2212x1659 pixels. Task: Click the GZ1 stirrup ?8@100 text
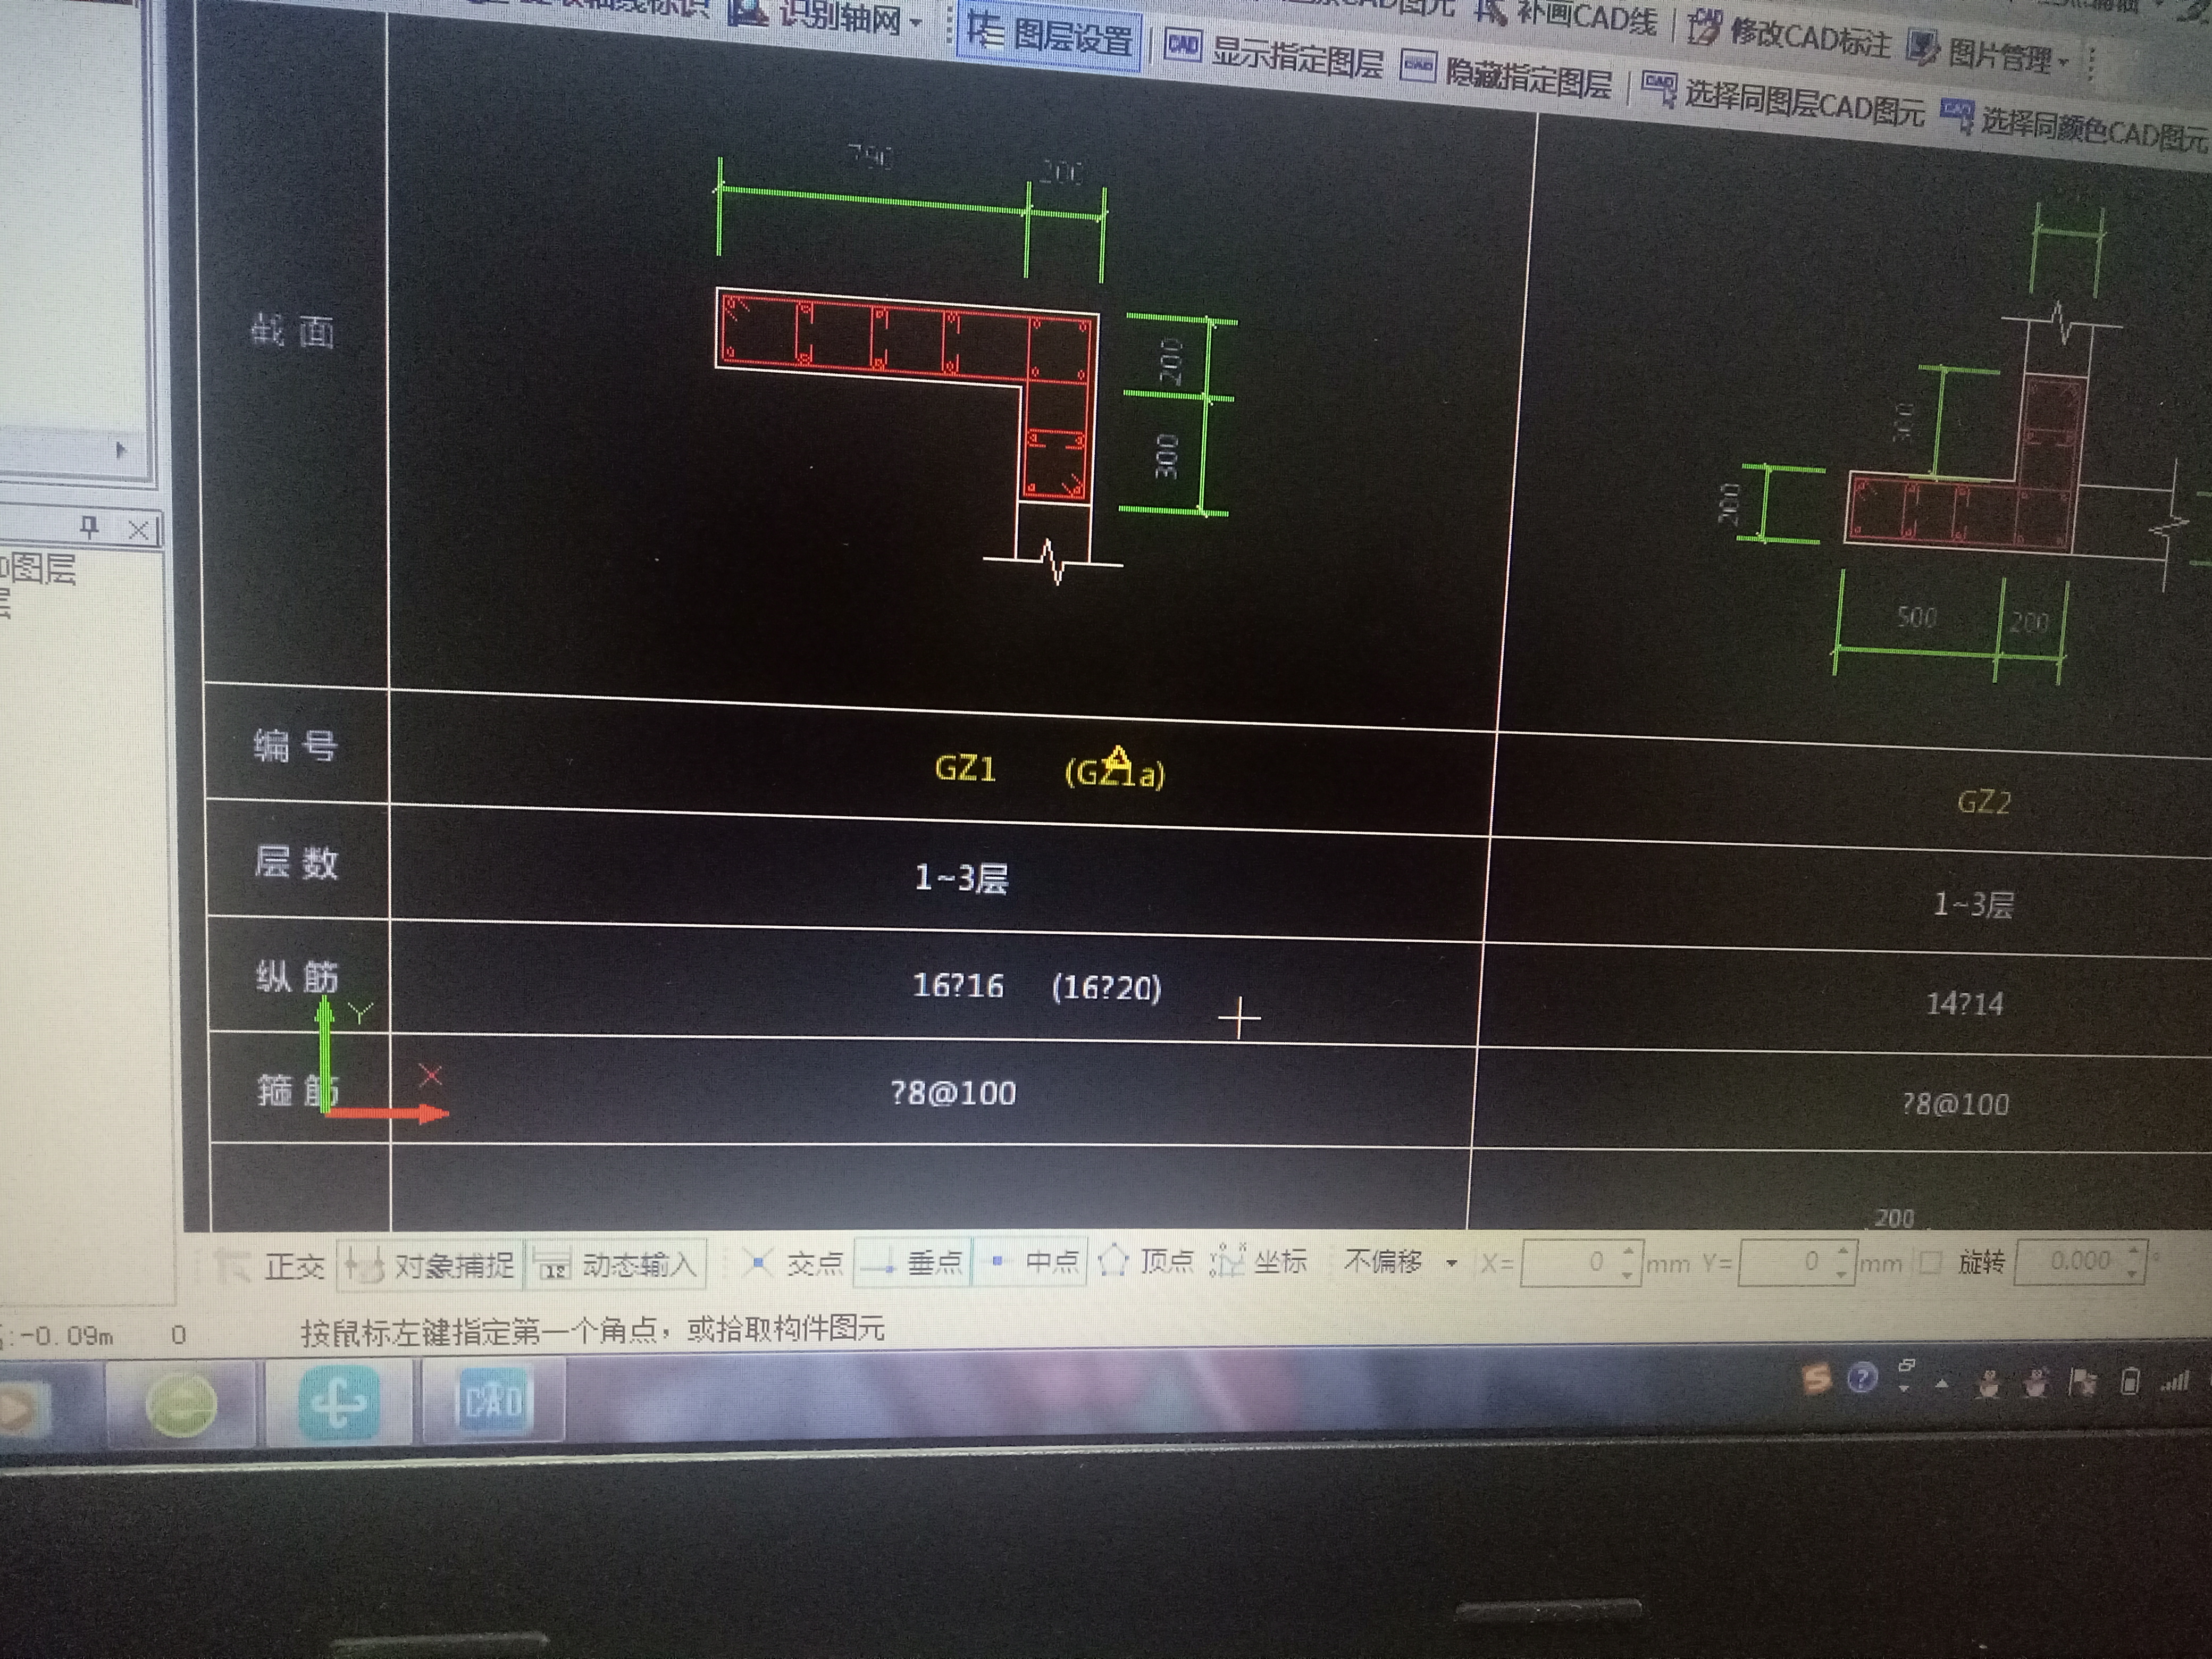tap(953, 1093)
